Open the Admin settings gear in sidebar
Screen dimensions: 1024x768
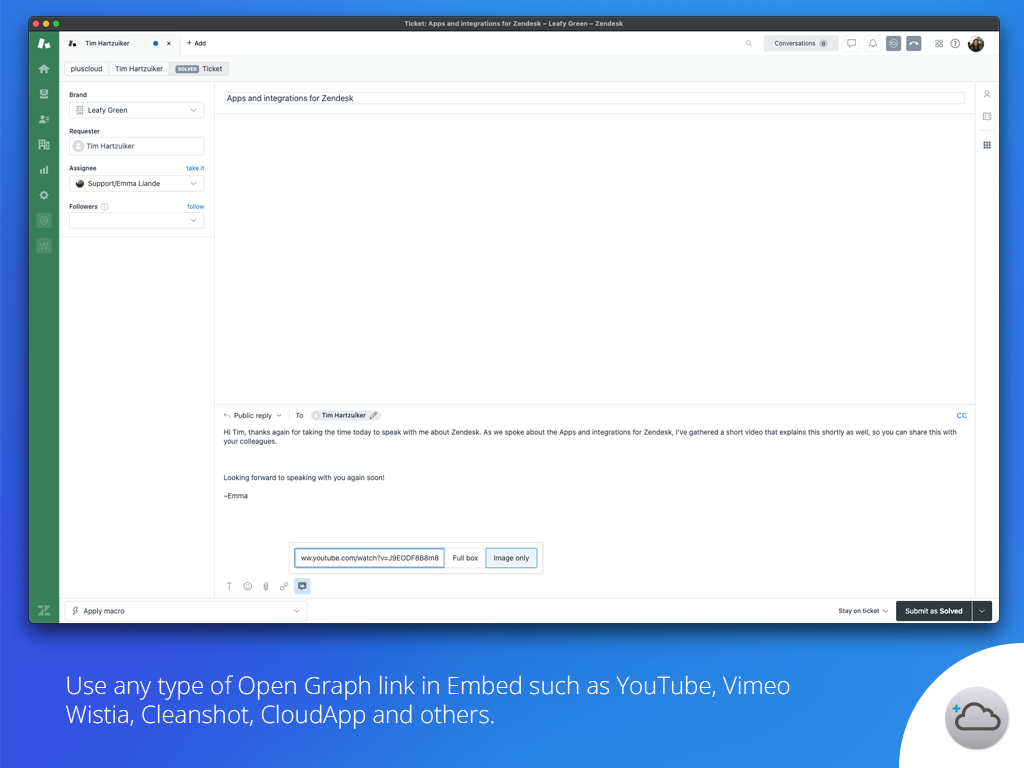click(43, 194)
